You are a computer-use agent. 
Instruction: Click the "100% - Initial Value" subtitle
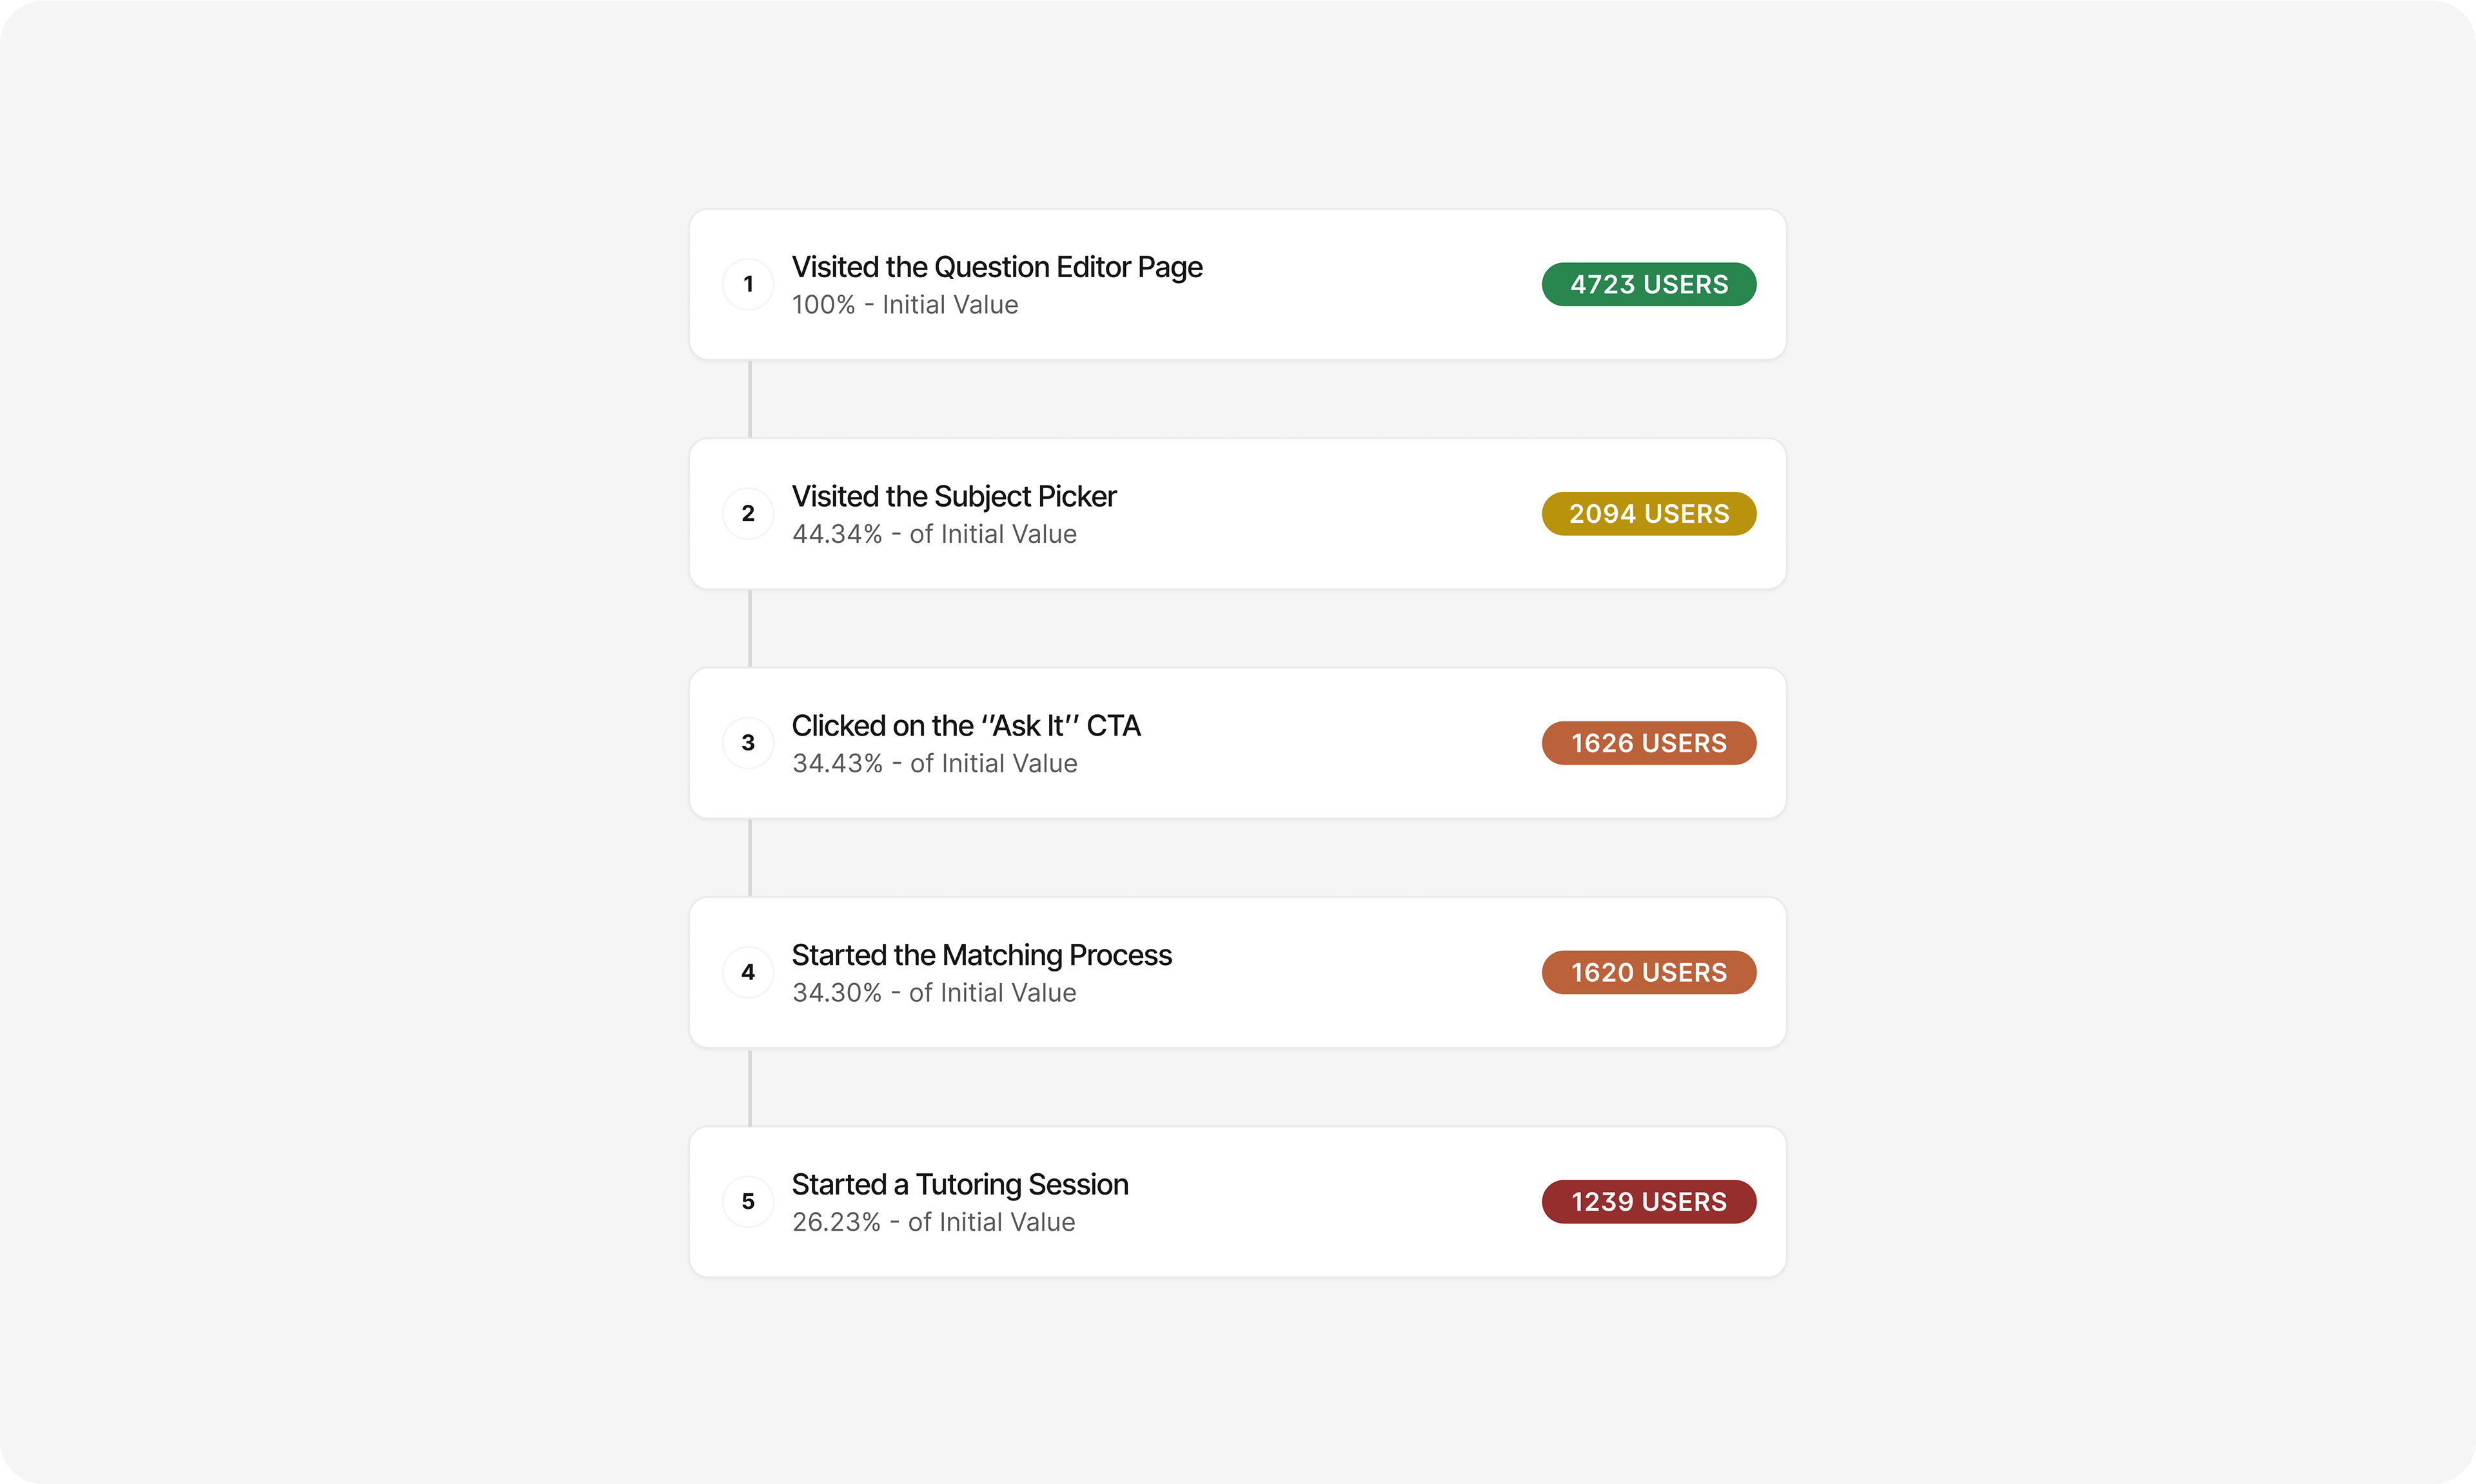(904, 305)
